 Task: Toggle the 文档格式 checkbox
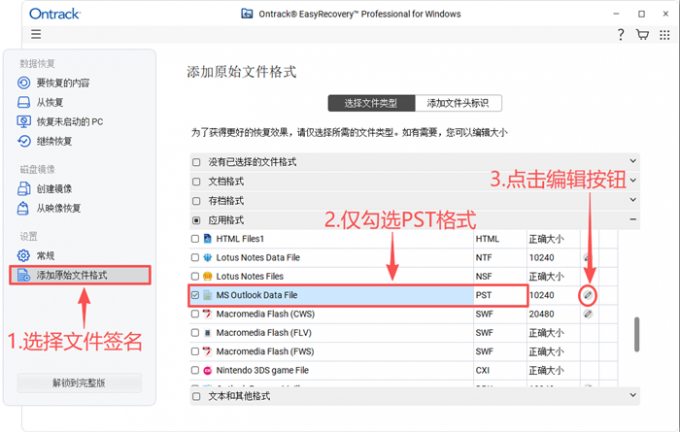click(x=196, y=182)
